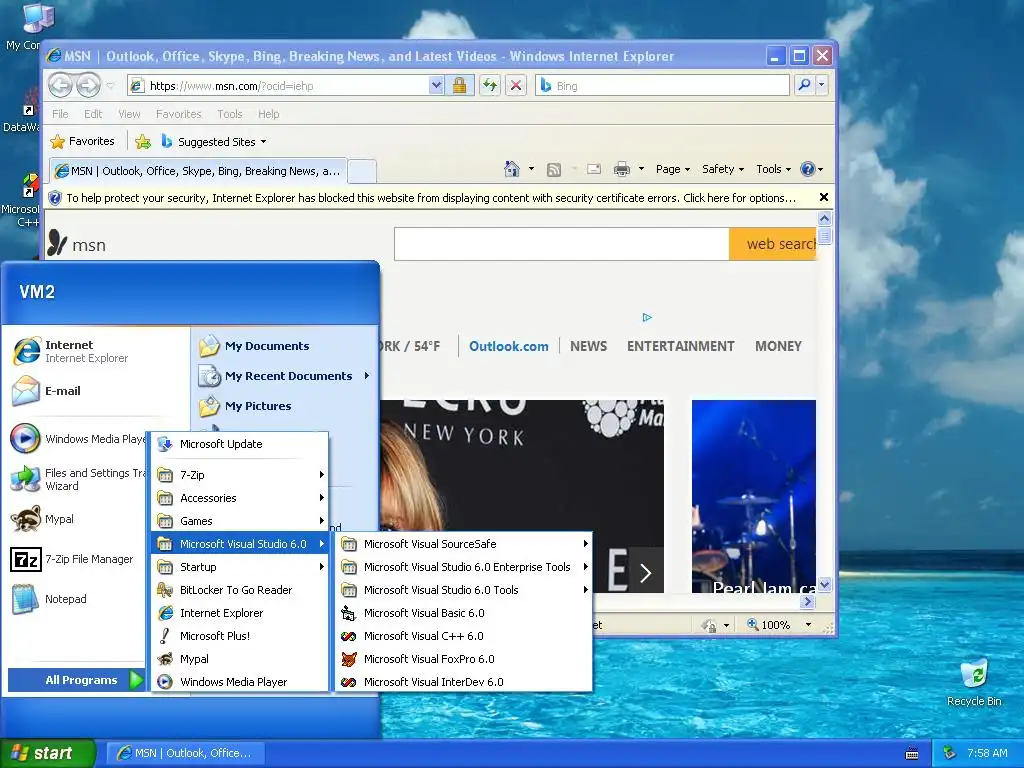Screen dimensions: 1024x768
Task: Click the security certificate warning bar
Action: pos(431,198)
